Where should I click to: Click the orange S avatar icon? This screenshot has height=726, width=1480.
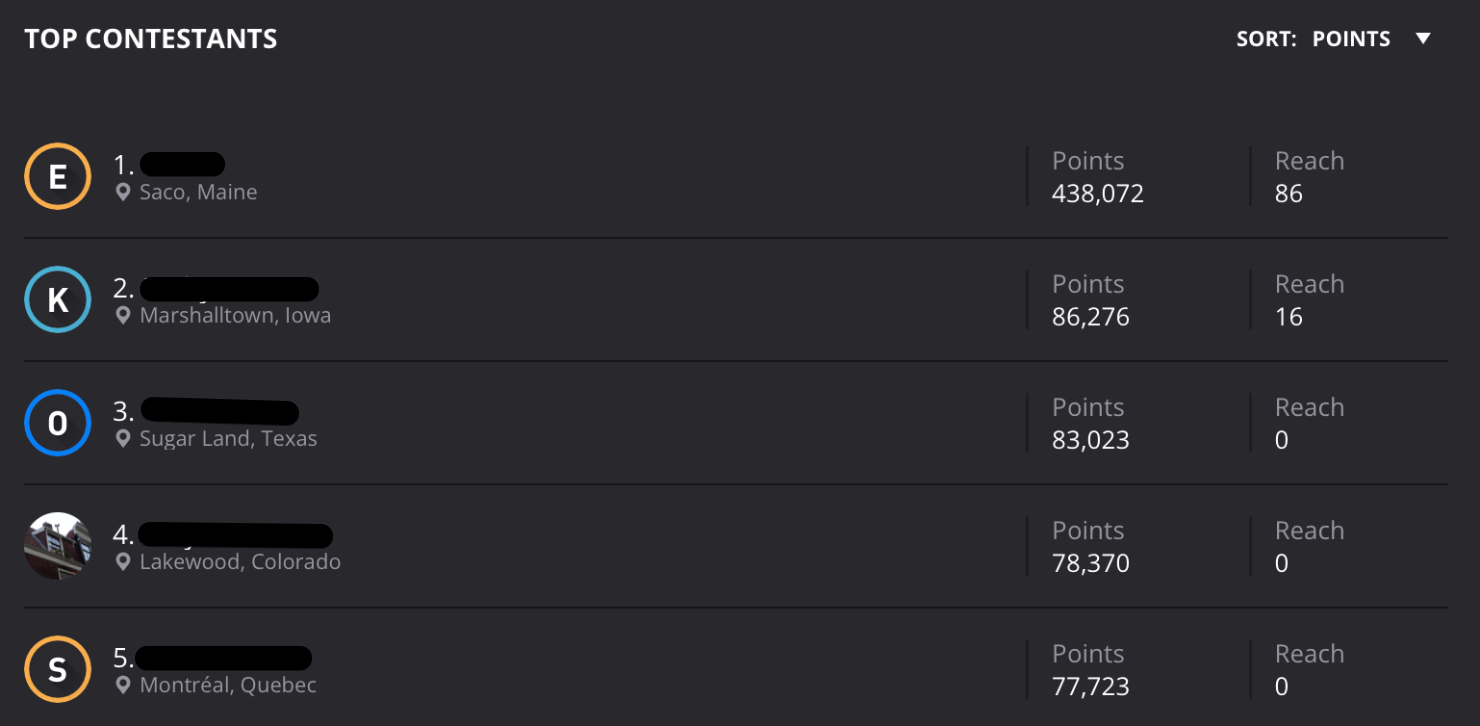tap(58, 669)
